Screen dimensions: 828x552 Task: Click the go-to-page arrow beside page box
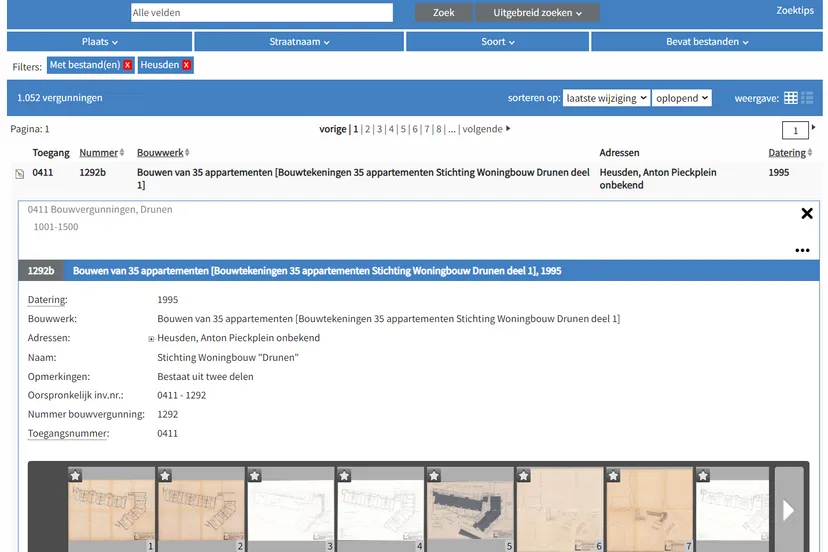[x=813, y=127]
